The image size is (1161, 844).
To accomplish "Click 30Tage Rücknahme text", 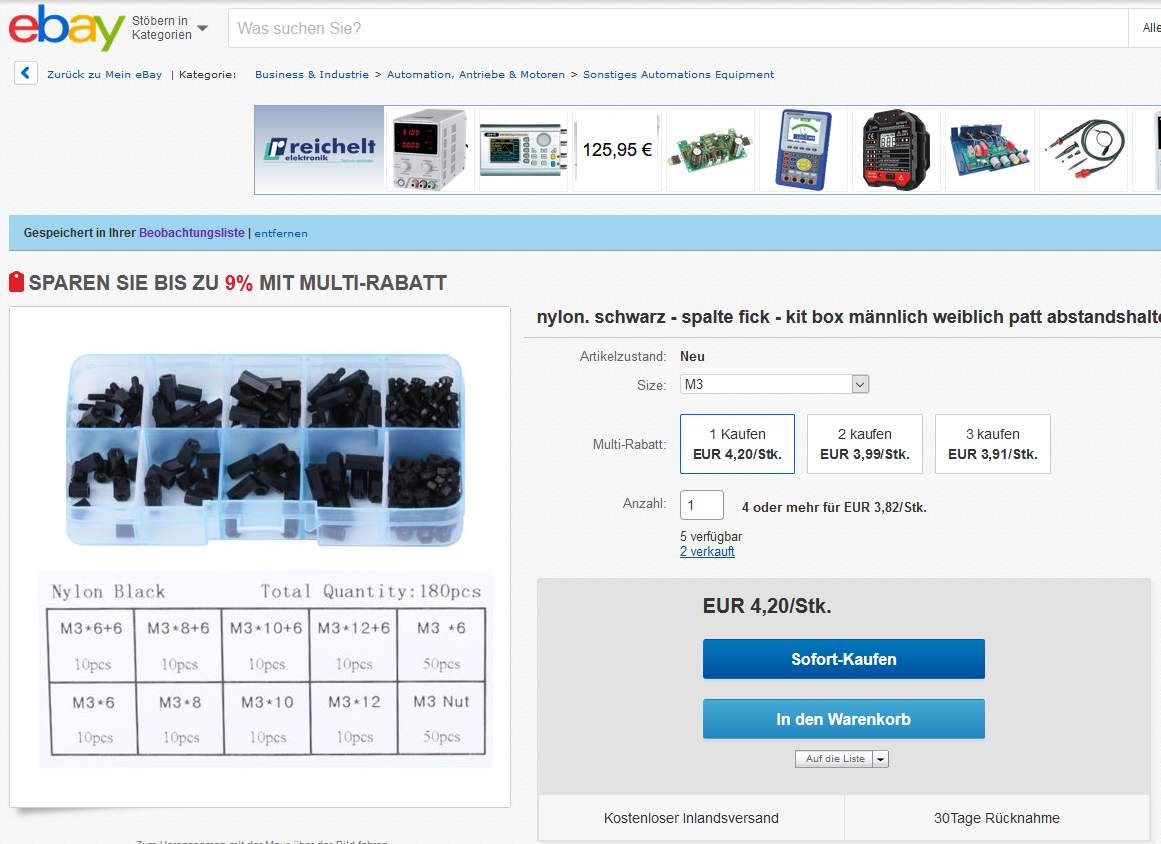I will pyautogui.click(x=997, y=818).
